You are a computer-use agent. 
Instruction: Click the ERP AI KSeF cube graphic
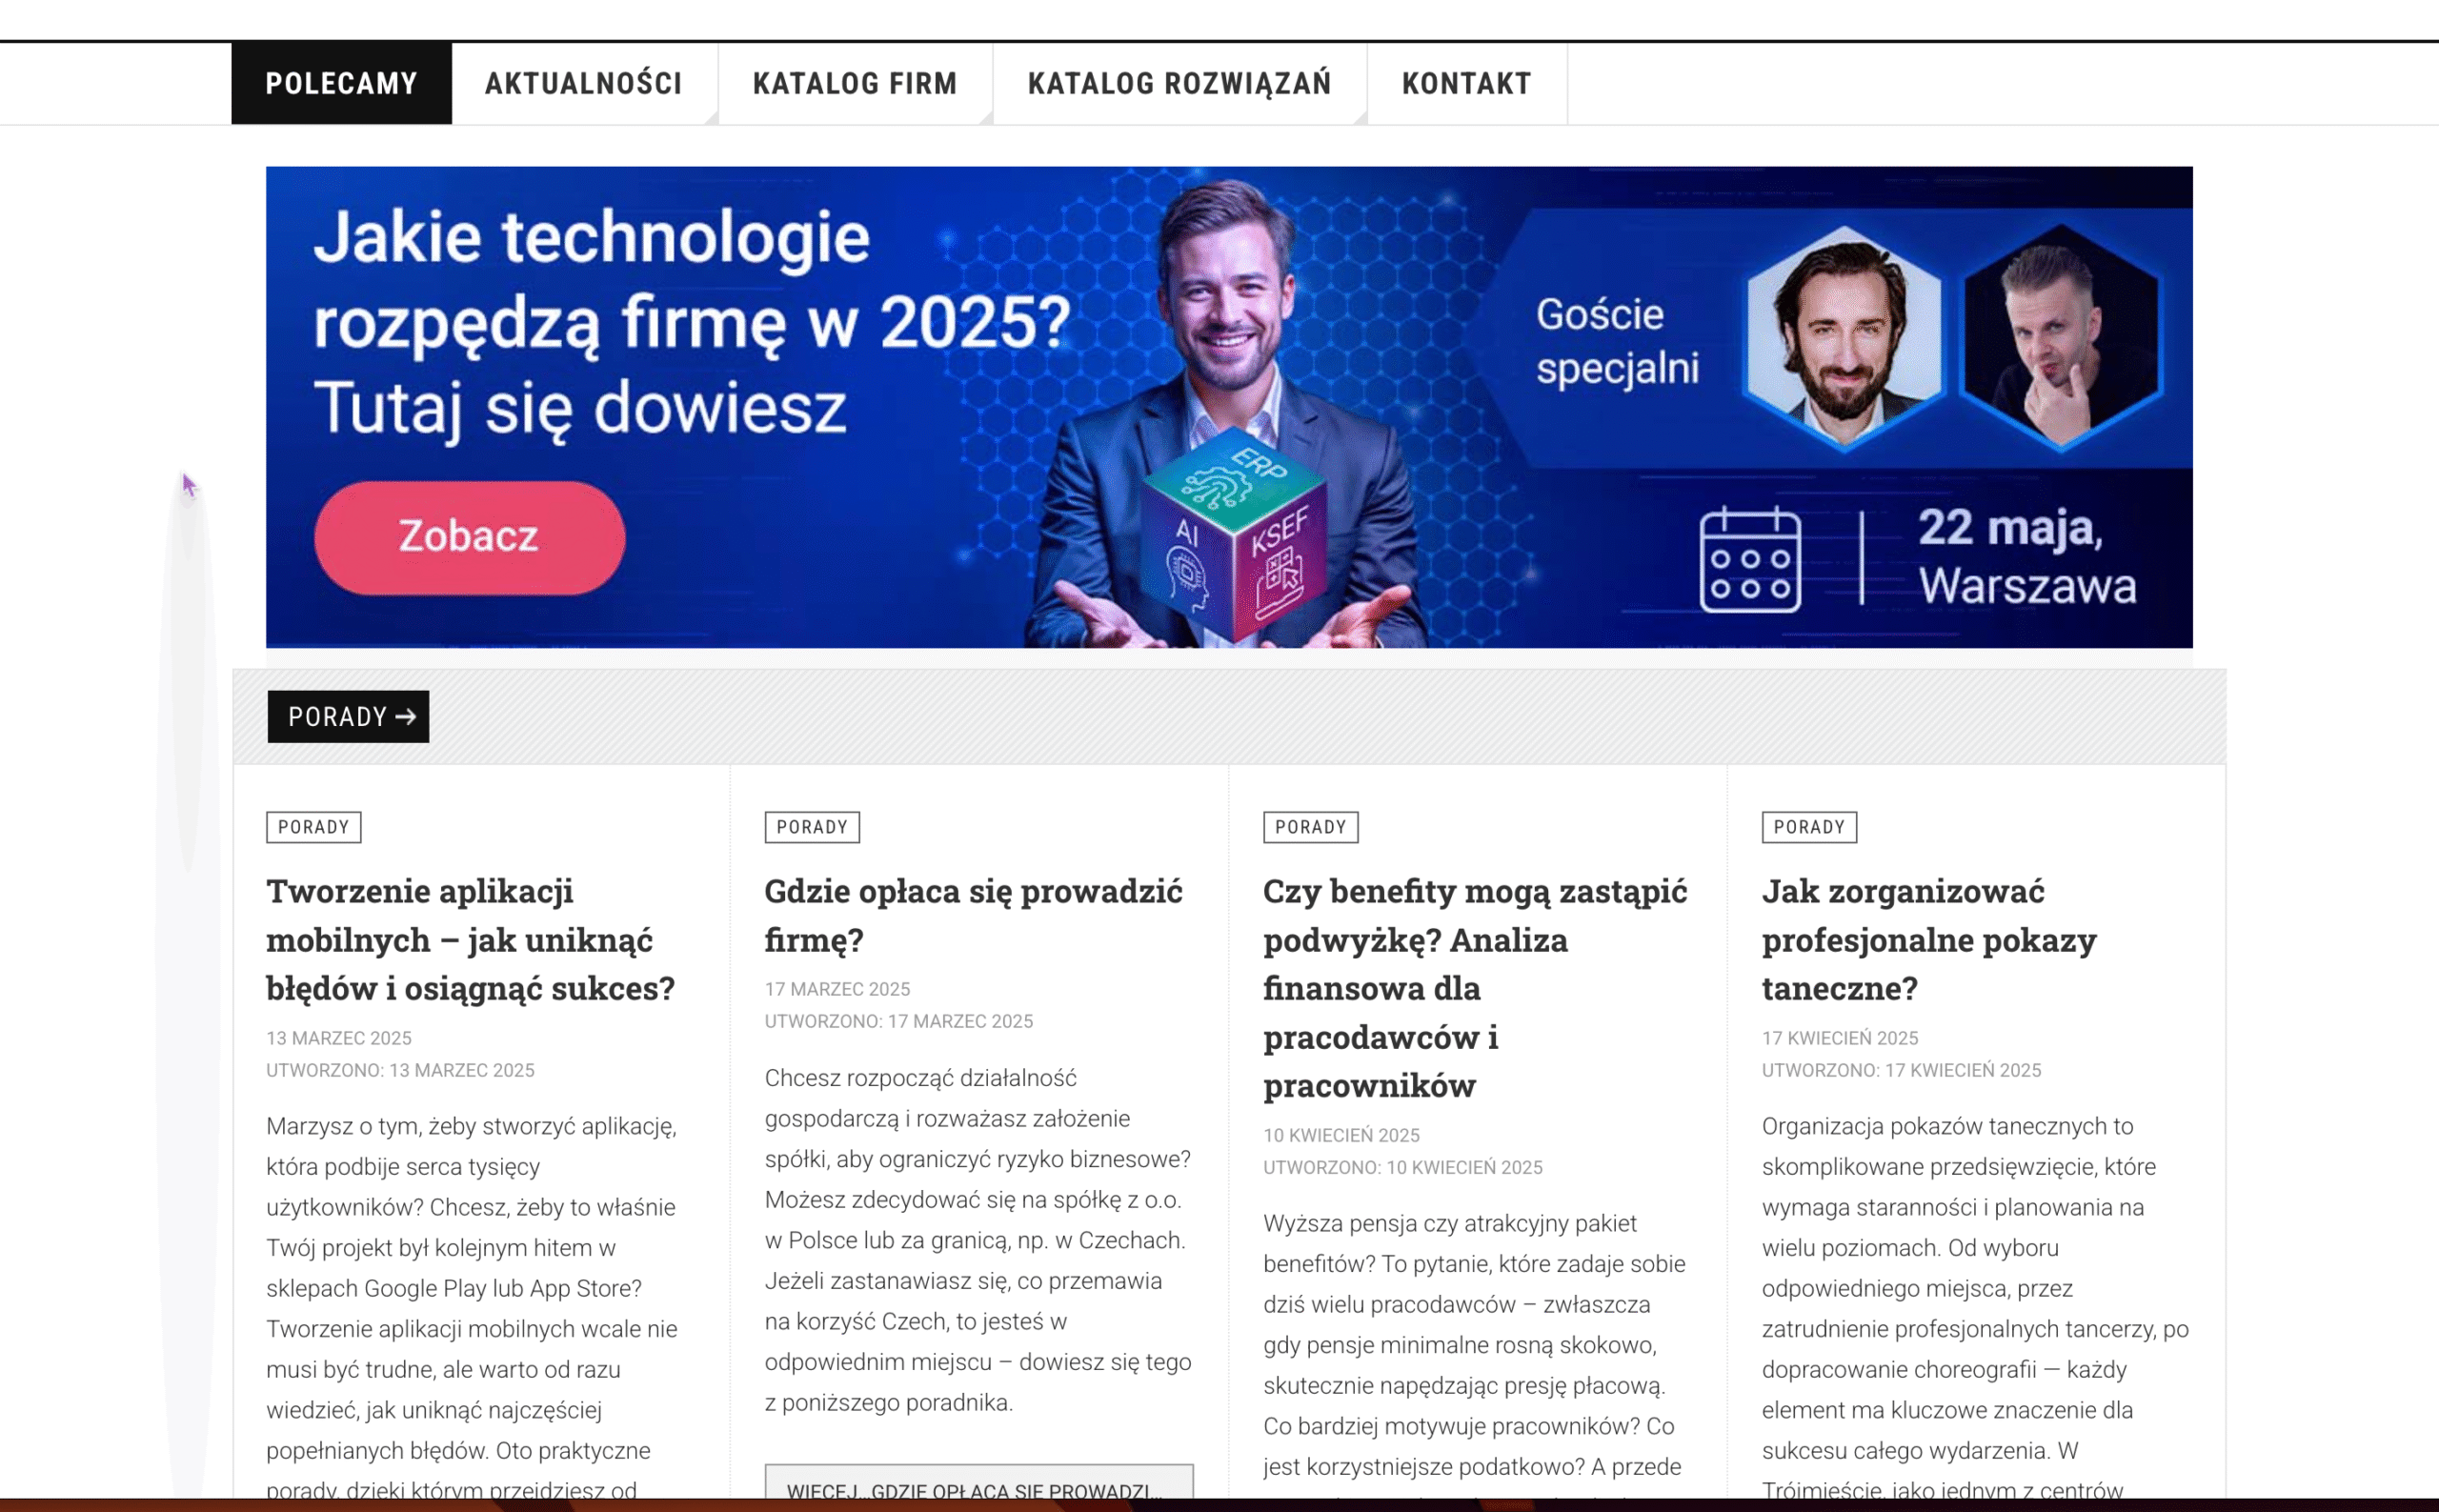[1235, 530]
